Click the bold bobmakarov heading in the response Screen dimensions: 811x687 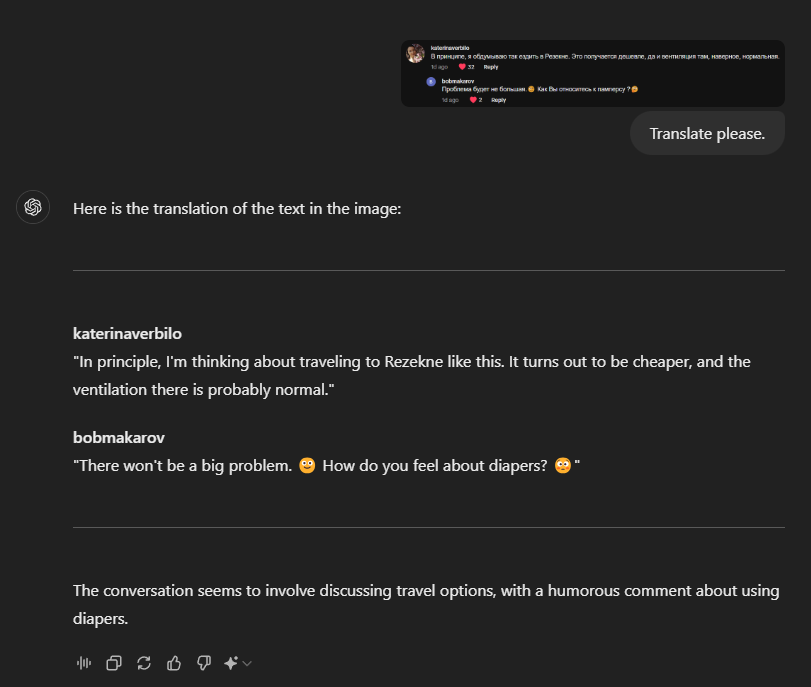pos(119,437)
